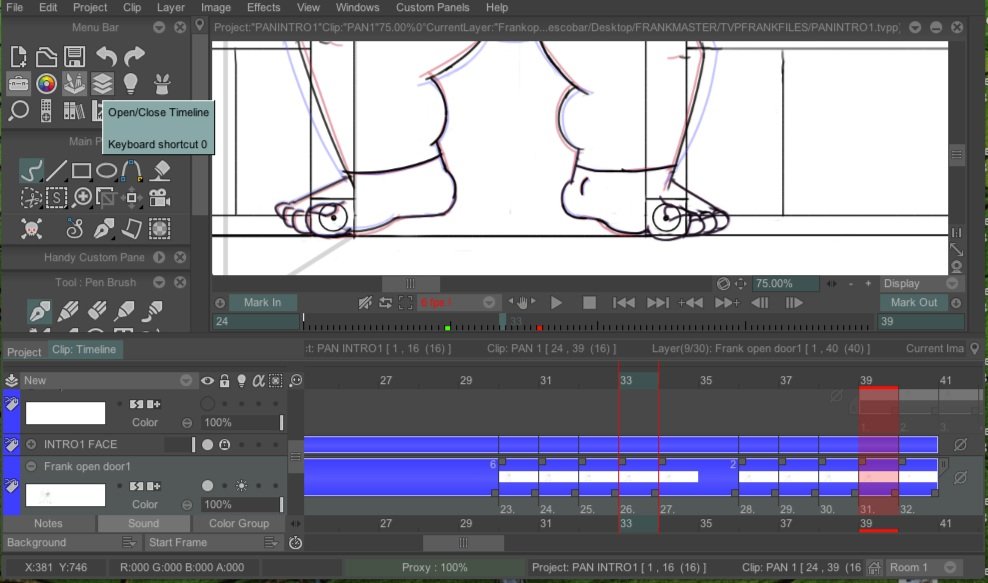Select the cut brush scissors tool
988x583 pixels.
pyautogui.click(x=30, y=198)
